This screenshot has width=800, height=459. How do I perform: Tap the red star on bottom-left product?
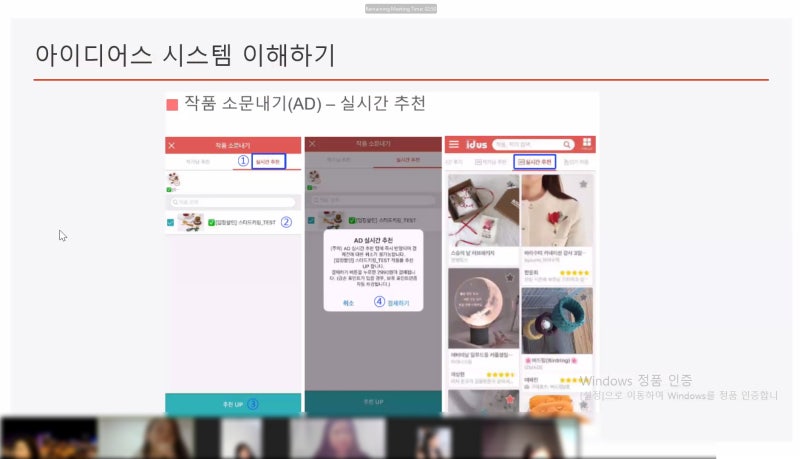(510, 400)
